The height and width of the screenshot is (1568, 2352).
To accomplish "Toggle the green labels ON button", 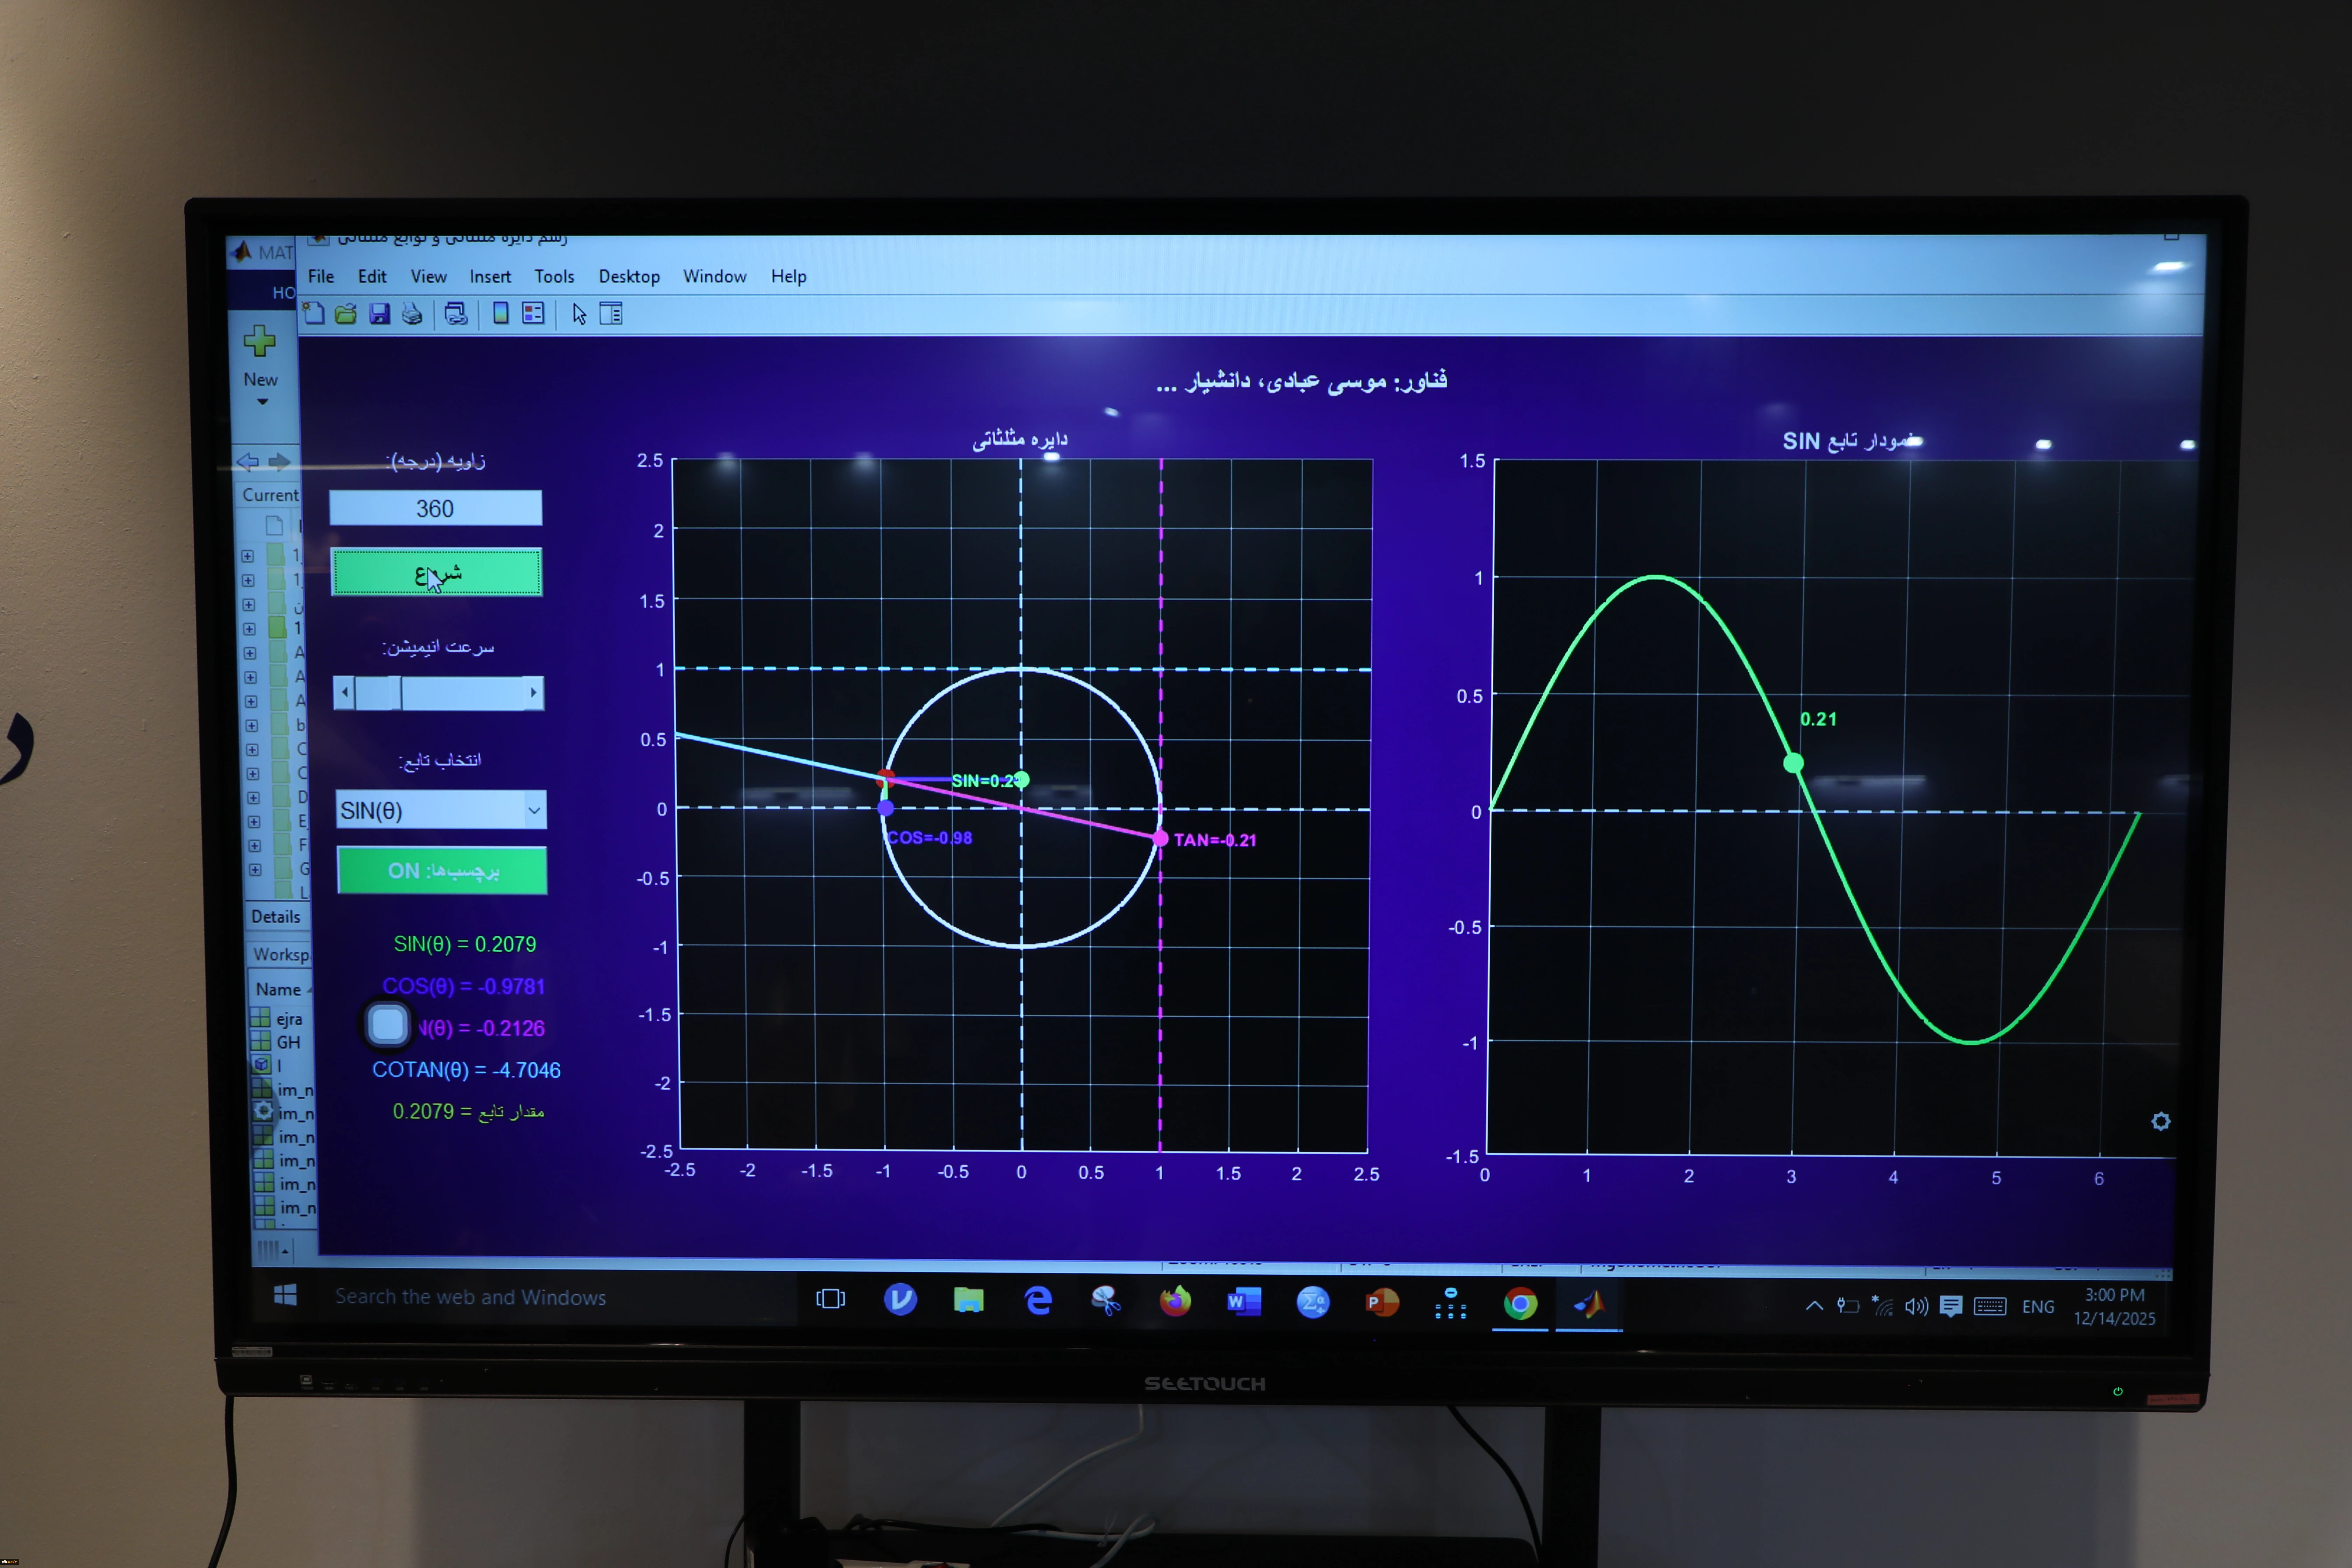I will (x=442, y=870).
